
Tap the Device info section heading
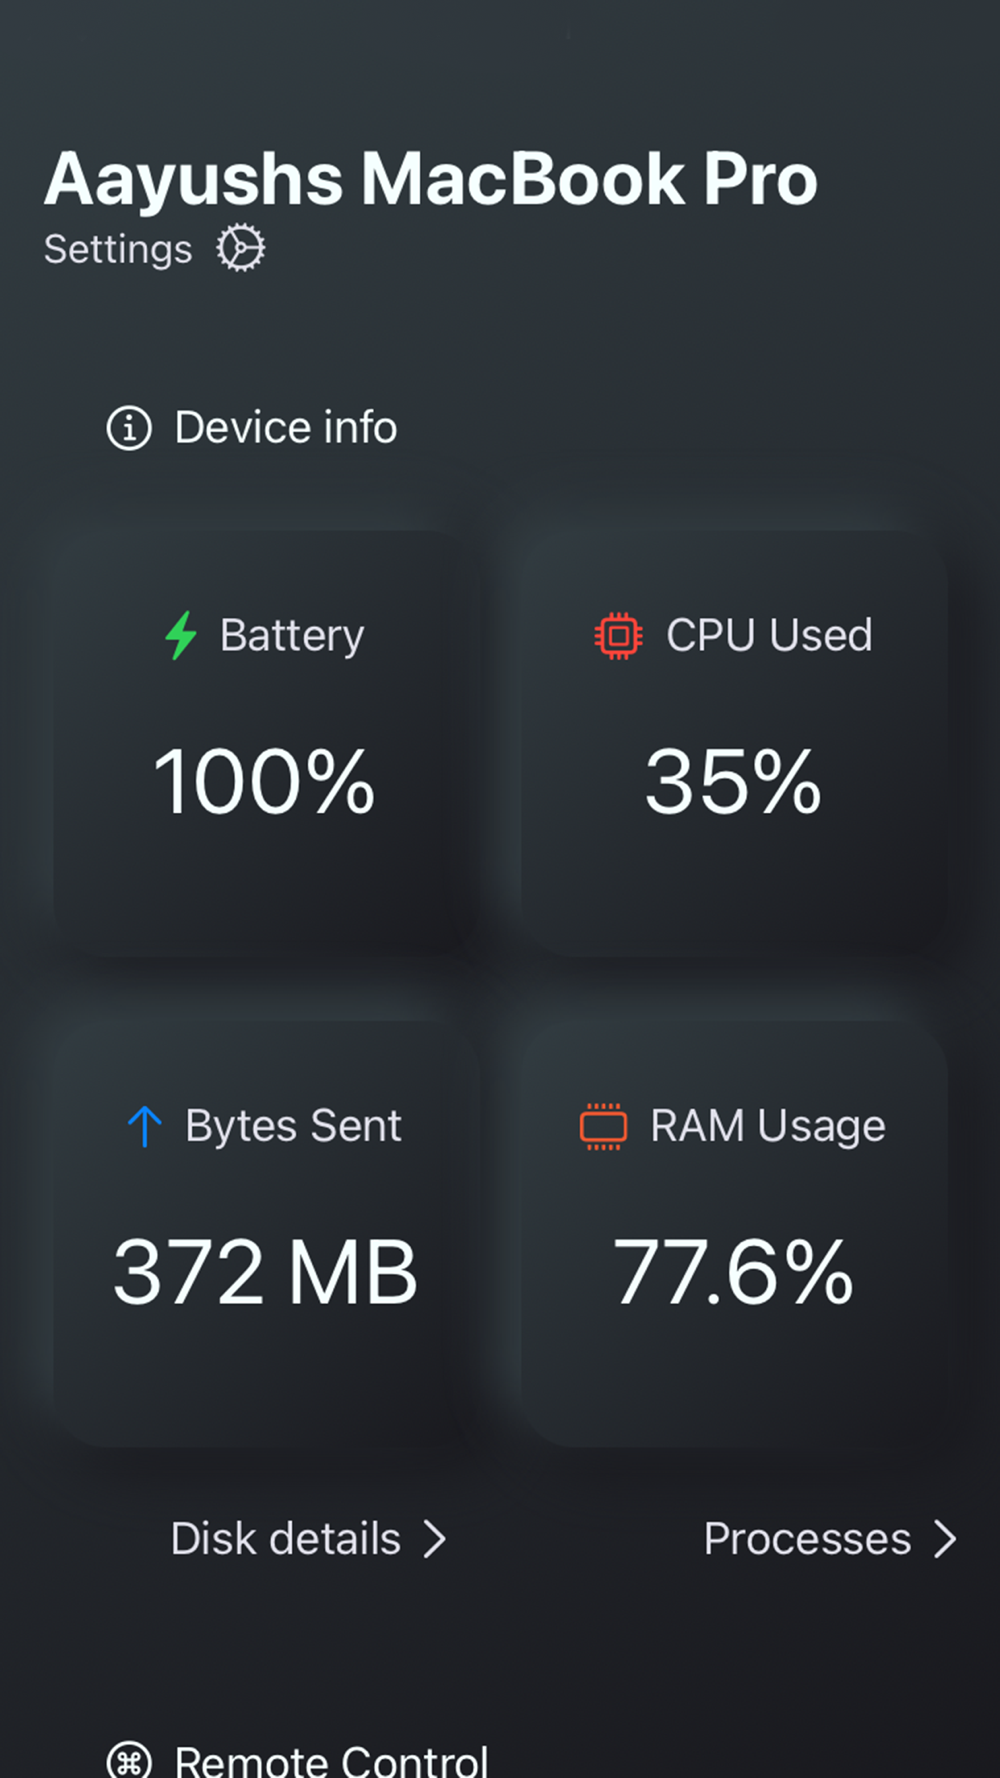[252, 428]
